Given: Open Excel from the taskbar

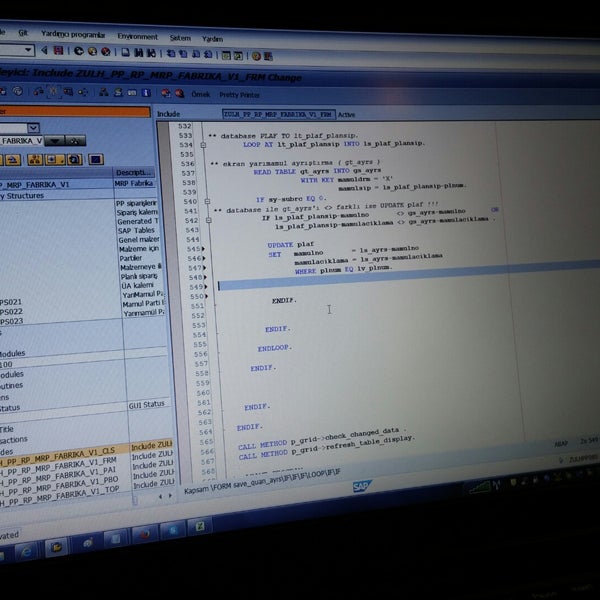Looking at the screenshot, I should pyautogui.click(x=199, y=526).
